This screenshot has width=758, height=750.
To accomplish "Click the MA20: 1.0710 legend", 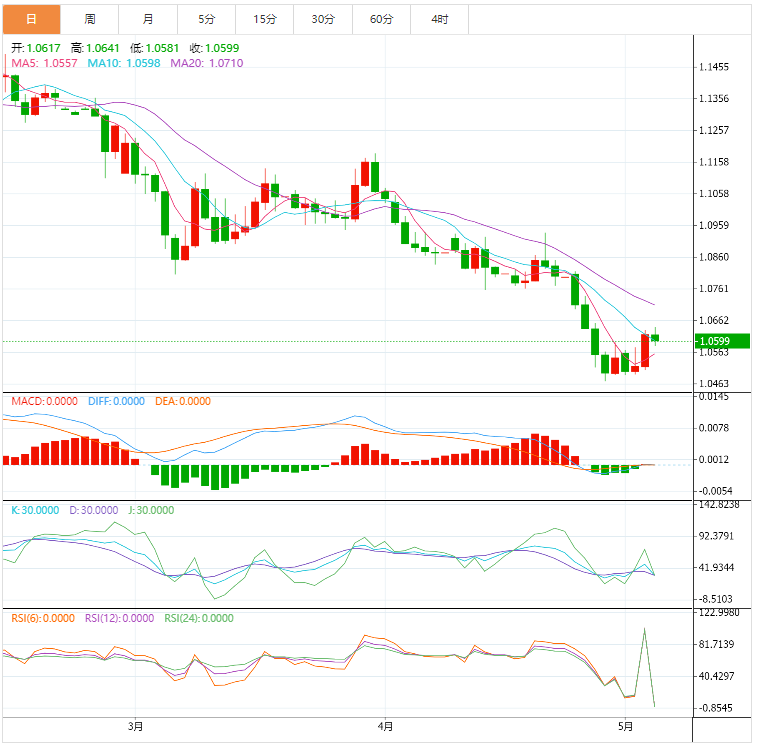I will click(x=207, y=63).
